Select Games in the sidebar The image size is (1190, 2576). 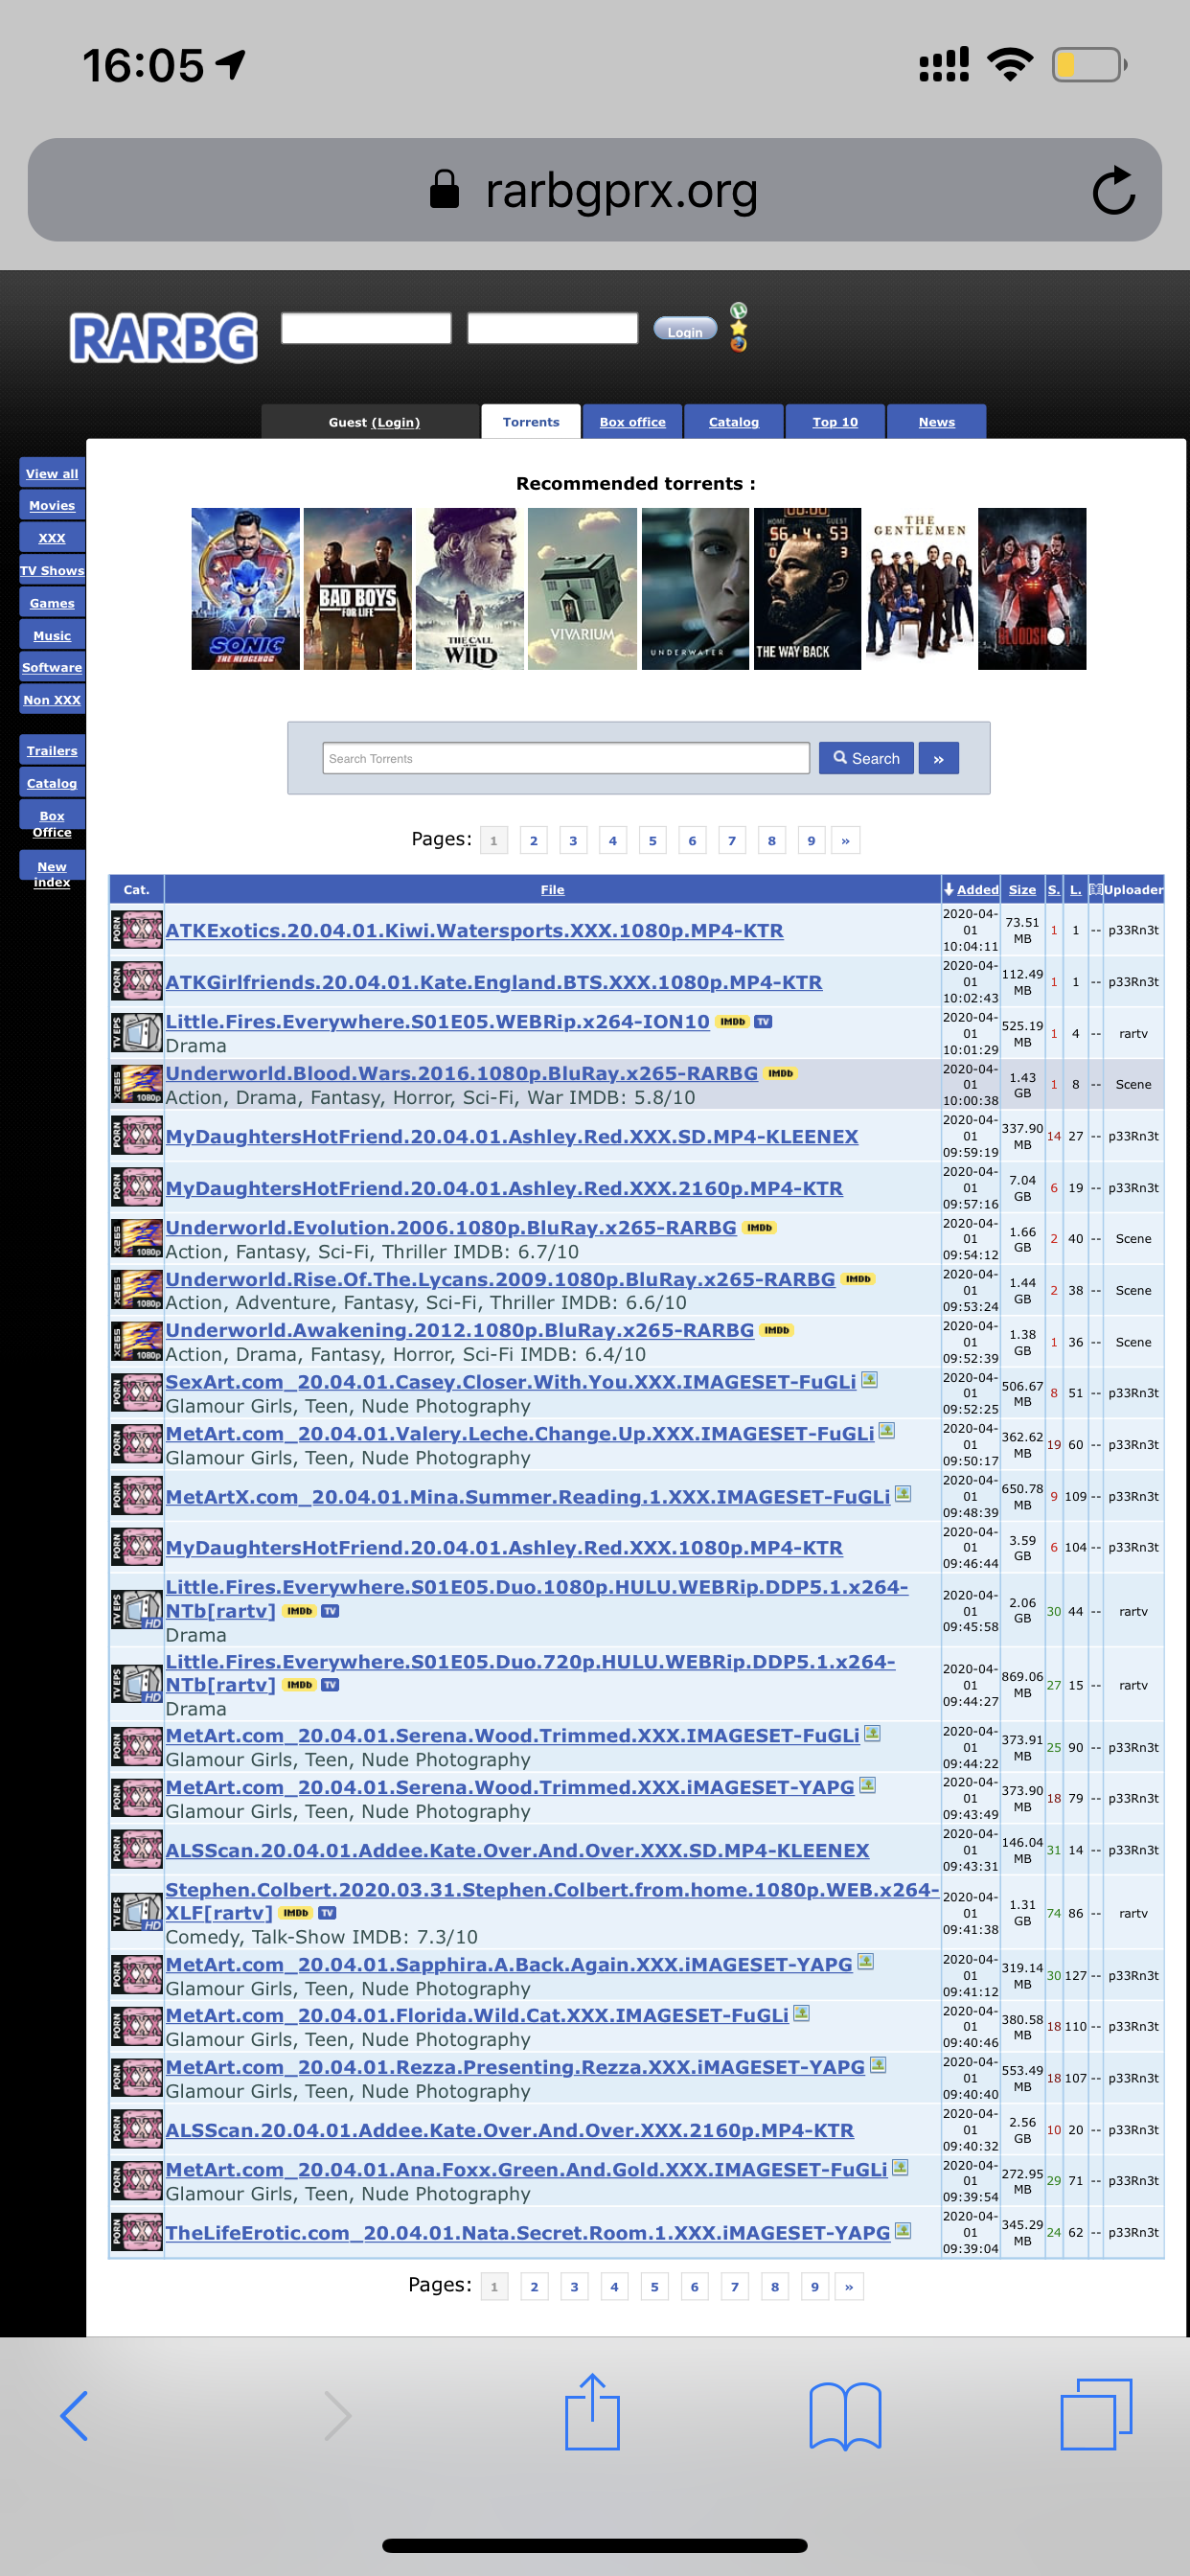coord(52,603)
